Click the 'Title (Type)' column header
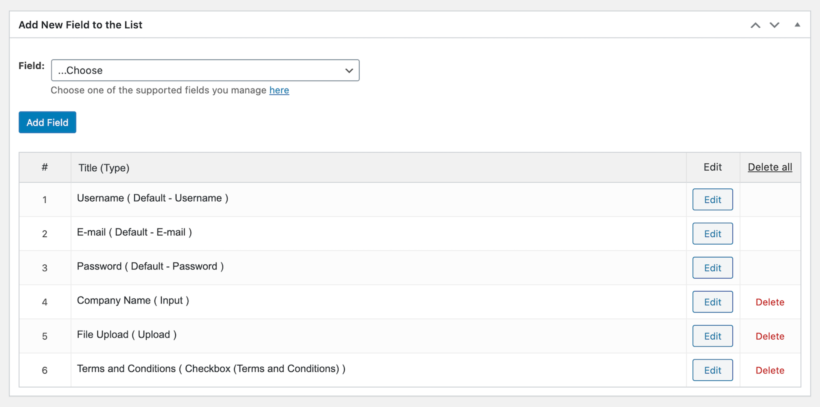 point(104,168)
